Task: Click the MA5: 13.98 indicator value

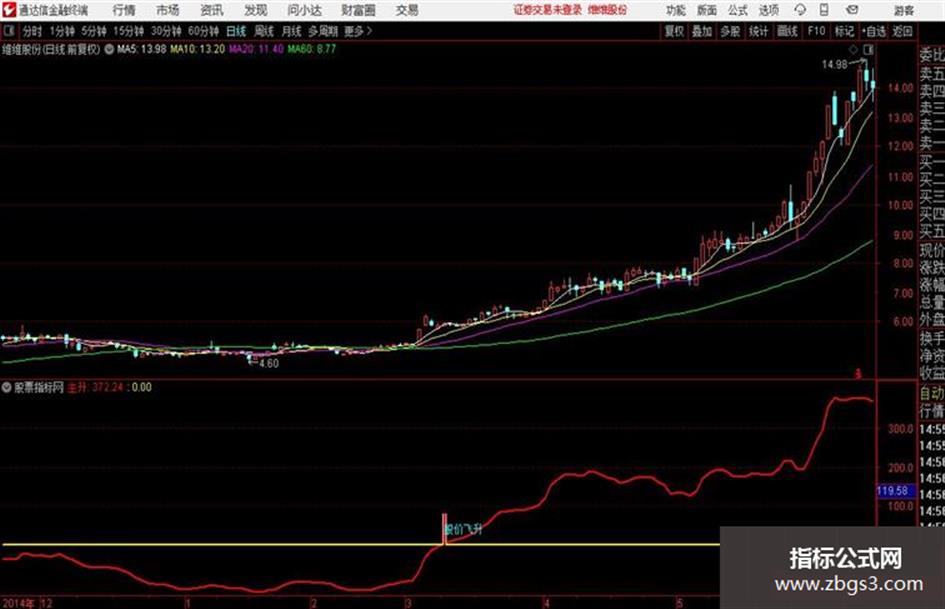Action: pyautogui.click(x=142, y=49)
